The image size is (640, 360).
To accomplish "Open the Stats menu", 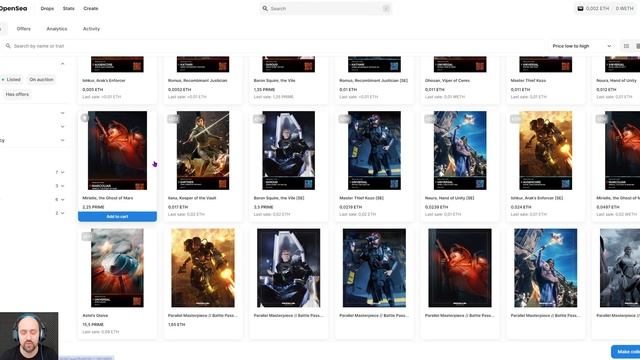I will (69, 9).
